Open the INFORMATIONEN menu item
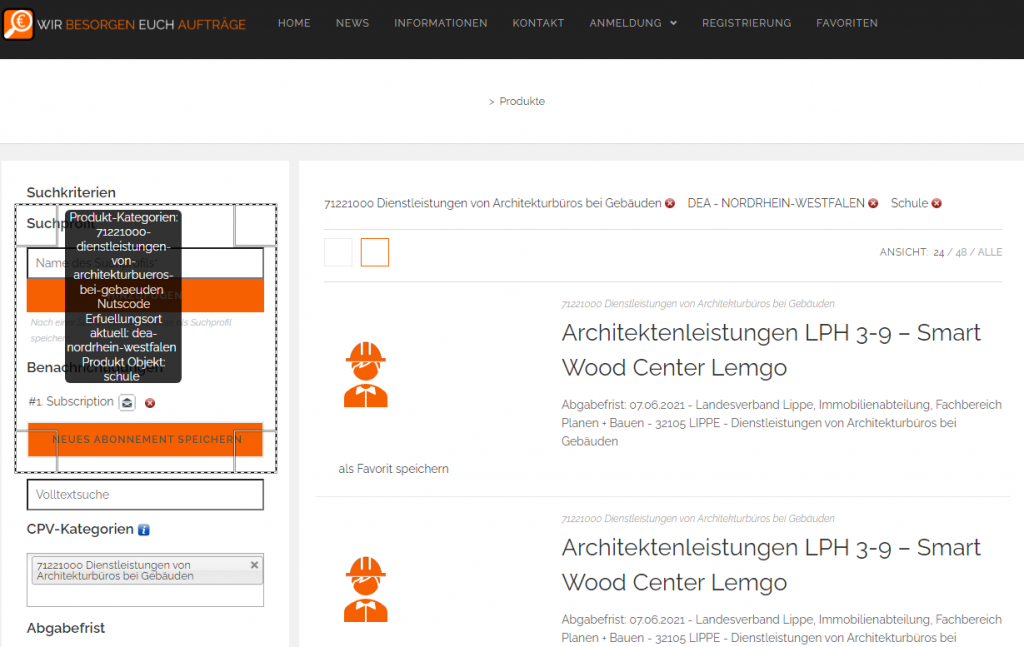Image resolution: width=1024 pixels, height=647 pixels. click(x=440, y=23)
